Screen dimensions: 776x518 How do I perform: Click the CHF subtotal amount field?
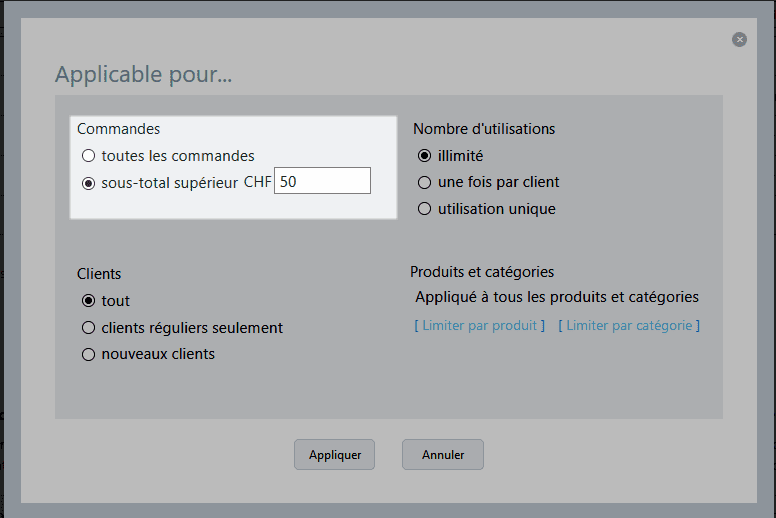point(322,181)
